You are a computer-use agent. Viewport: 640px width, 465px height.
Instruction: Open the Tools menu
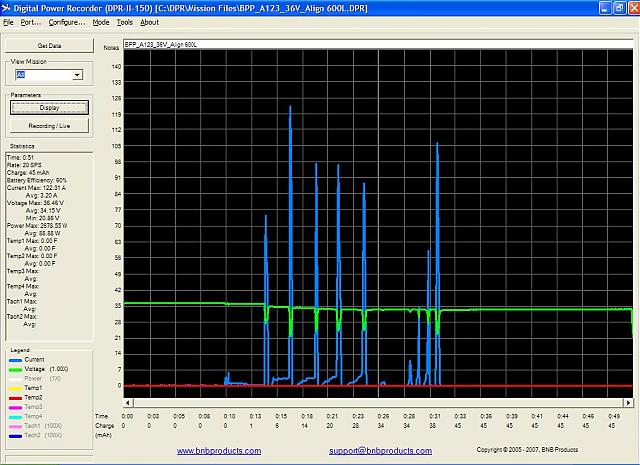pyautogui.click(x=124, y=21)
